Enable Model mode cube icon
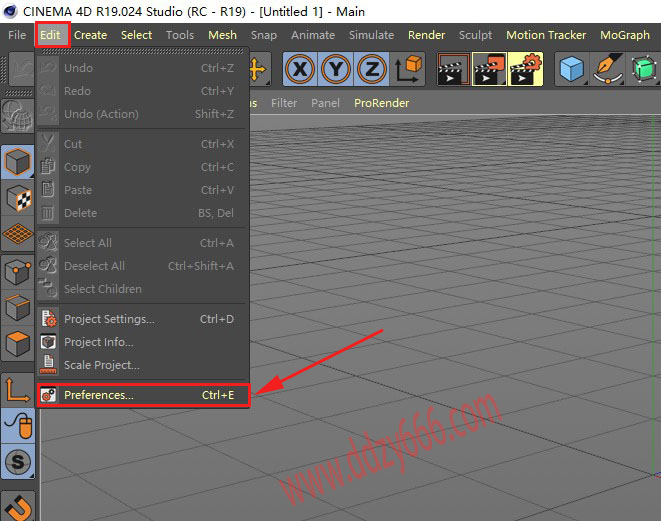The height and width of the screenshot is (521, 661). (x=17, y=161)
